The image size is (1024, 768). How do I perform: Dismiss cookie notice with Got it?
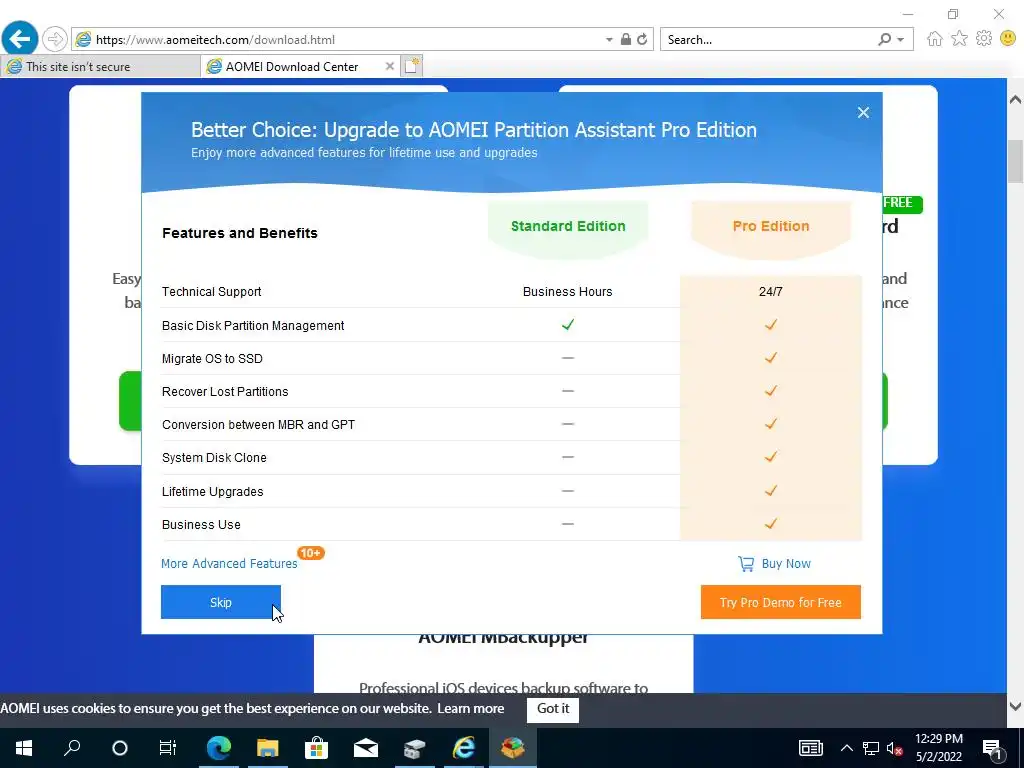click(552, 709)
